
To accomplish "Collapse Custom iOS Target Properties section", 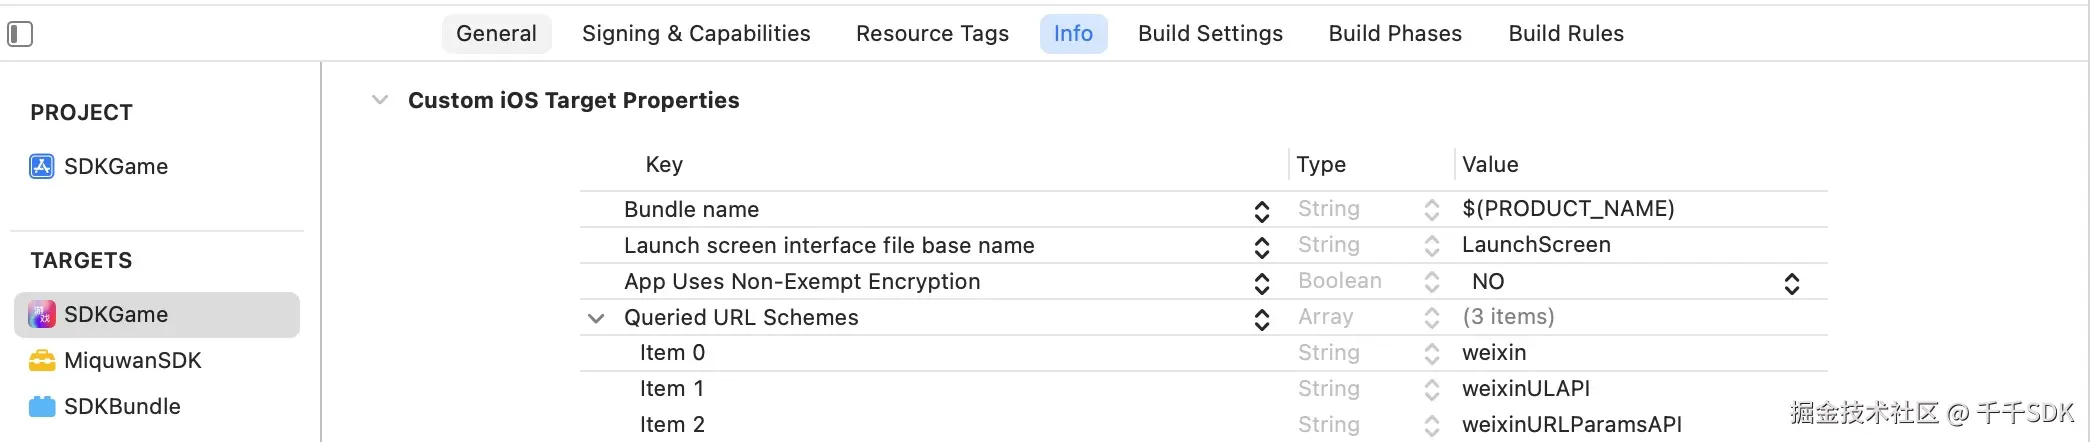I will click(380, 100).
